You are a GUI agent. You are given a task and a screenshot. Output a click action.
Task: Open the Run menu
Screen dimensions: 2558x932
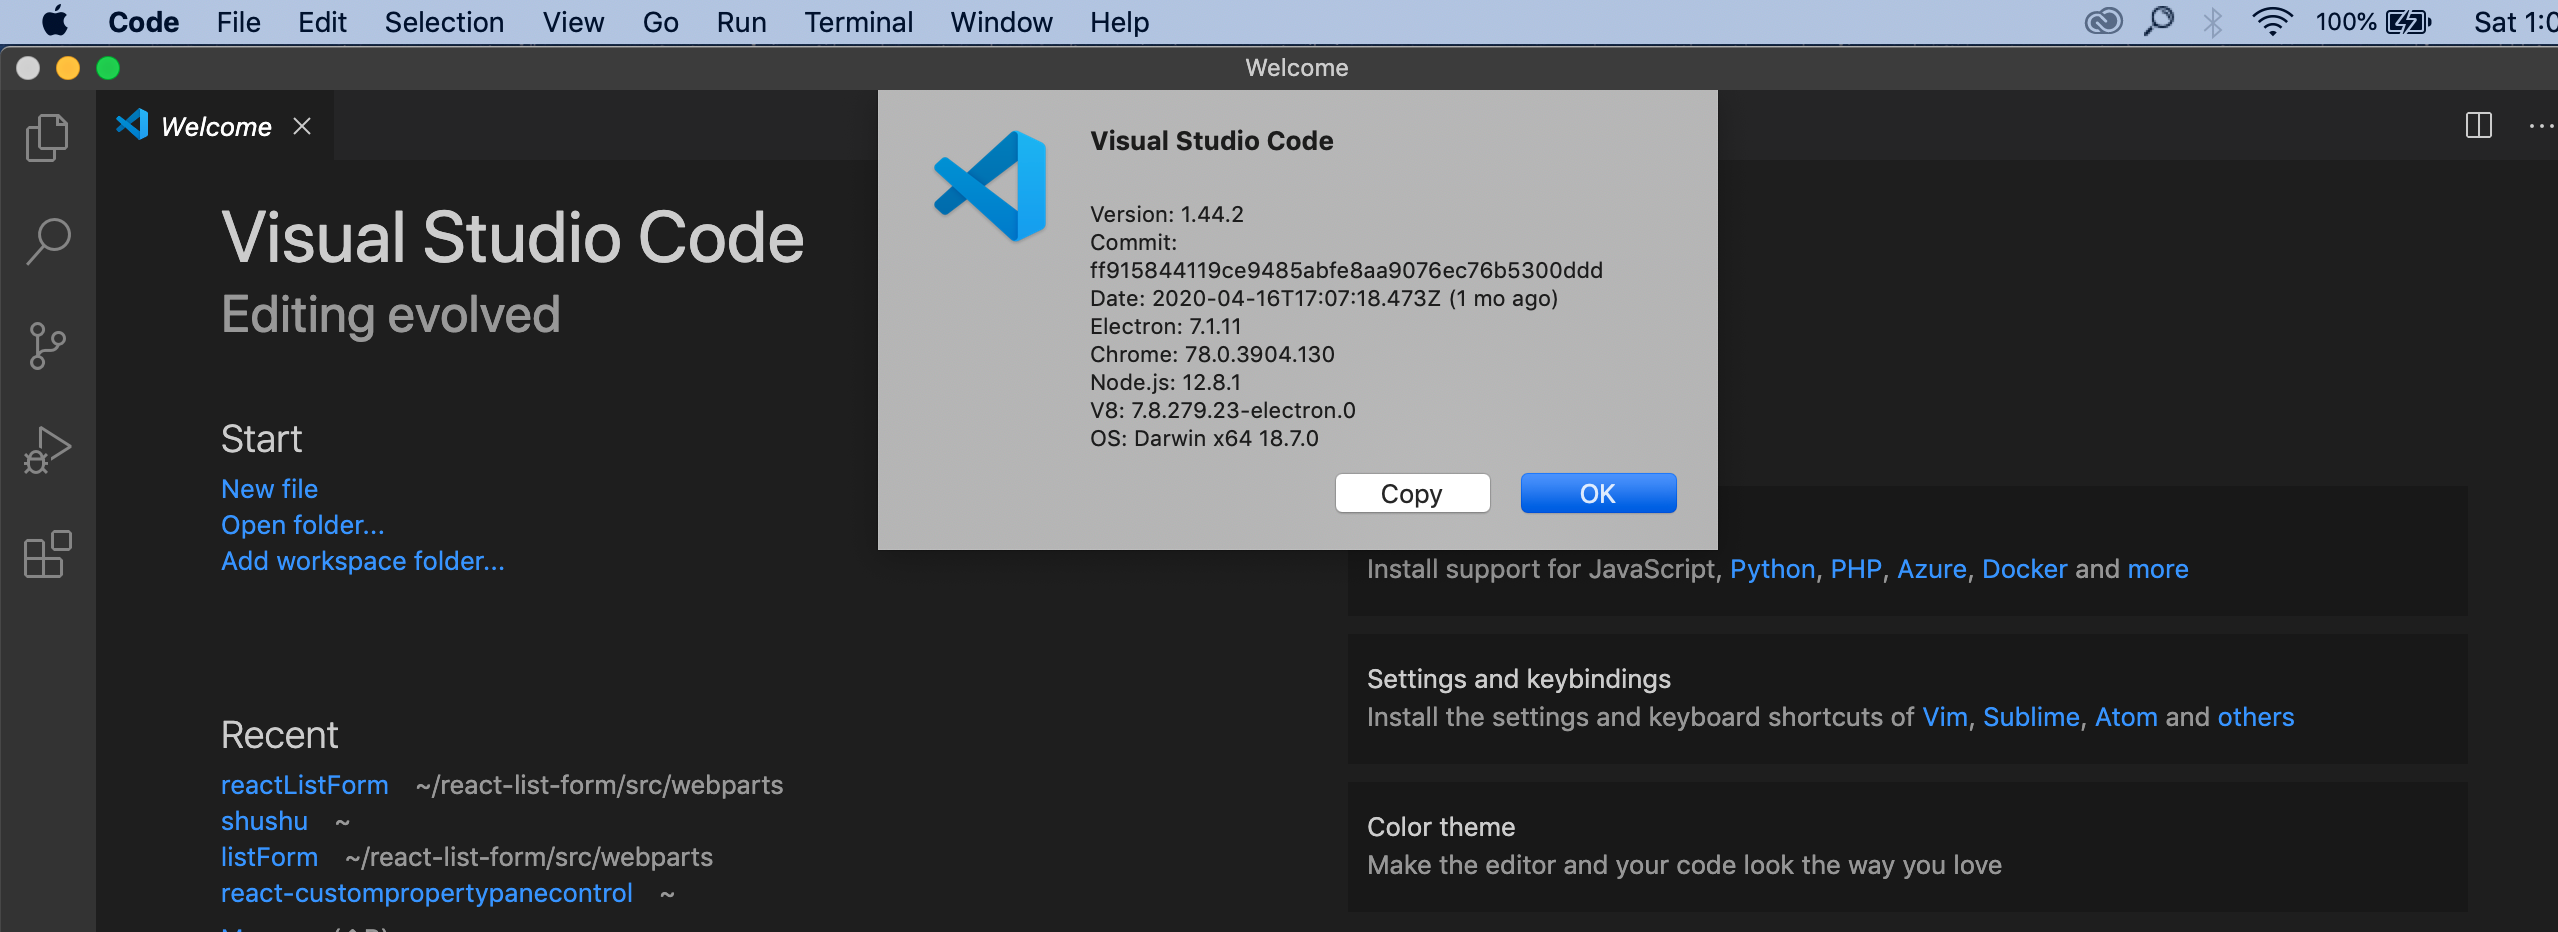741,21
